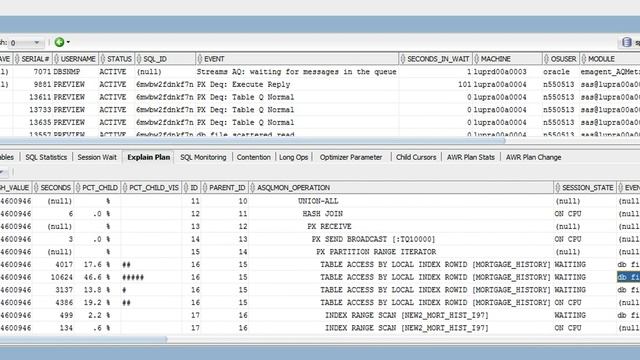This screenshot has height=360, width=640.
Task: Select PX PARTITION RANGE ITERATOR row
Action: click(401, 252)
